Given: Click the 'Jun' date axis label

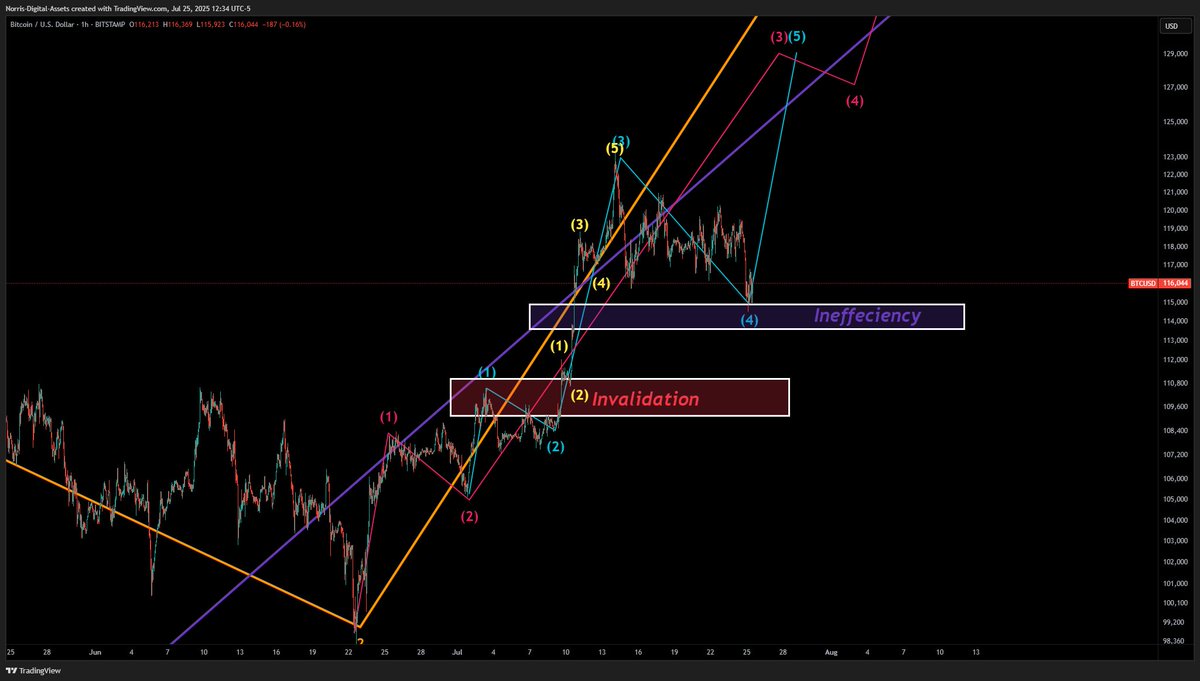Looking at the screenshot, I should pos(95,652).
